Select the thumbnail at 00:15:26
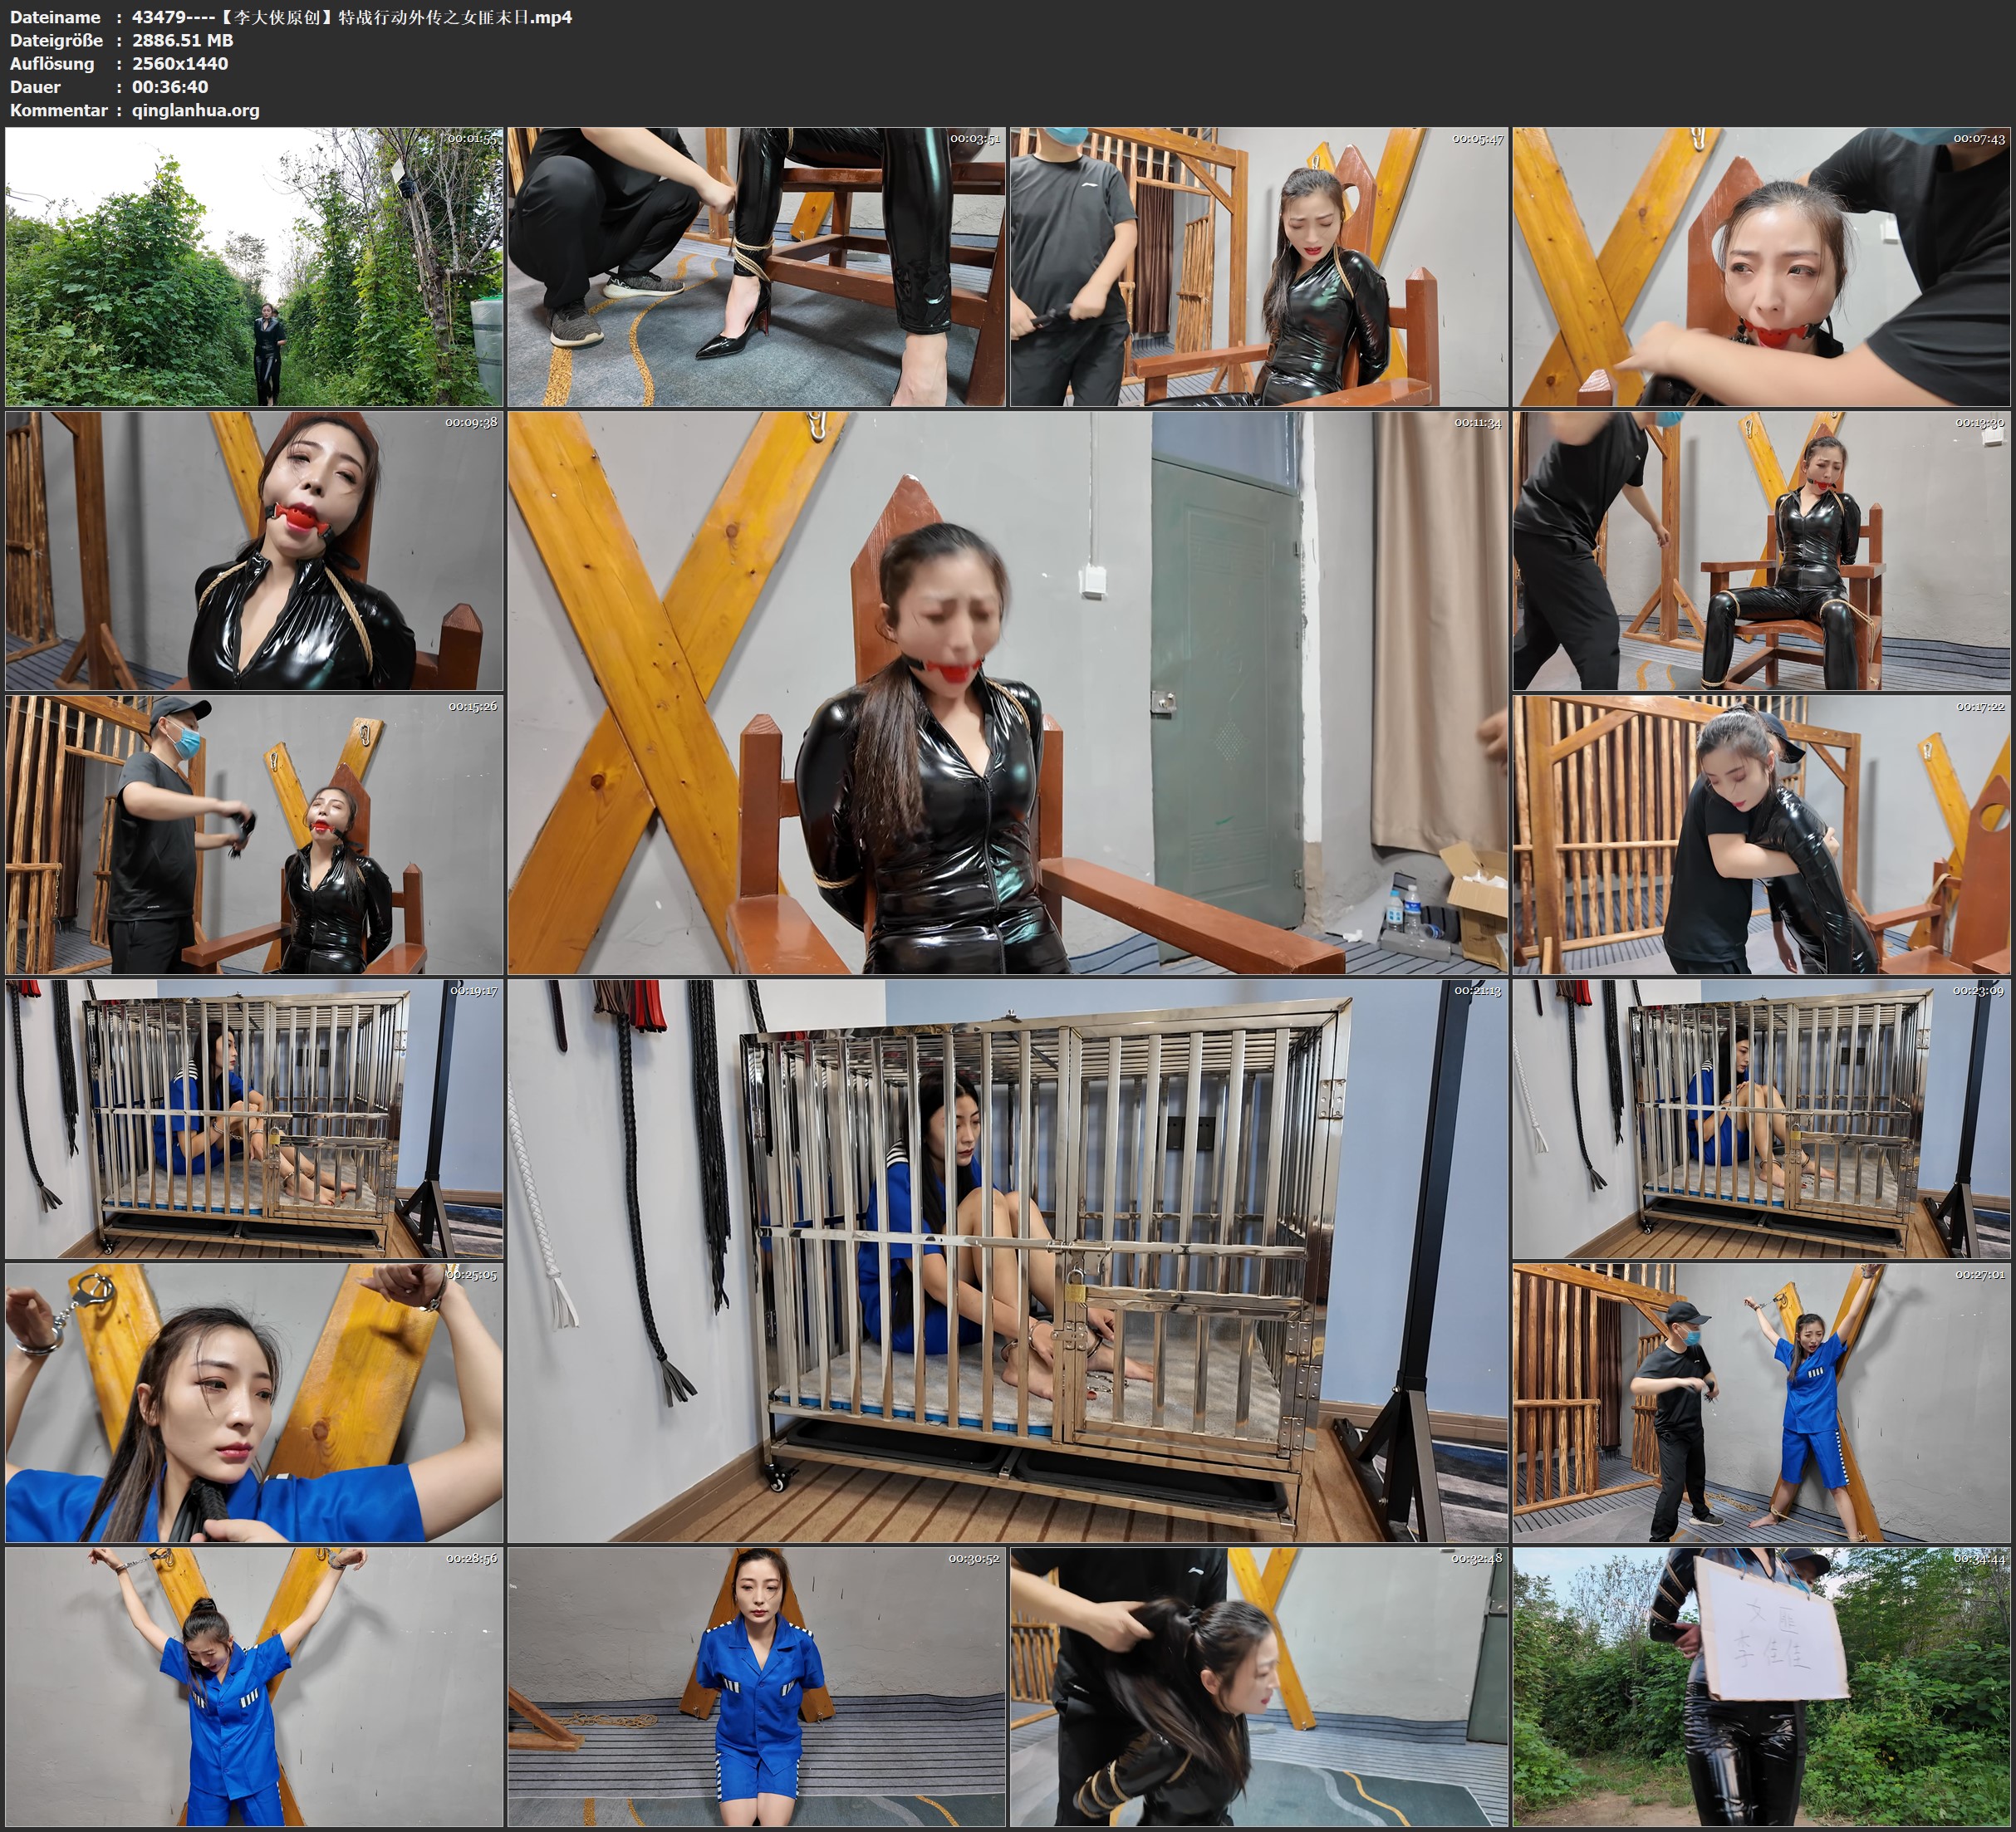The image size is (2016, 1832). pyautogui.click(x=254, y=834)
